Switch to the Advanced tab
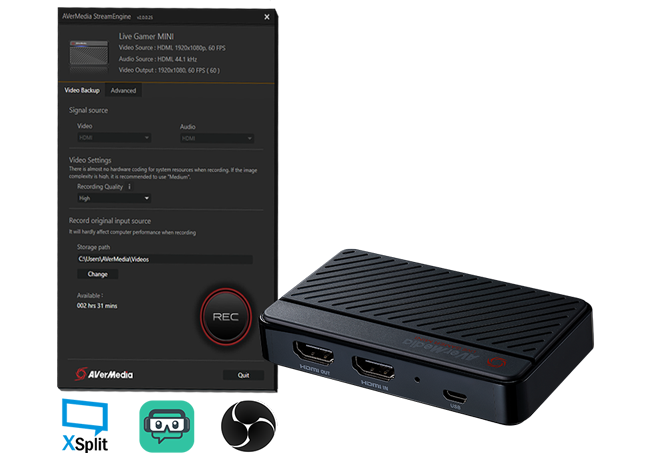This screenshot has height=453, width=650. (x=123, y=90)
